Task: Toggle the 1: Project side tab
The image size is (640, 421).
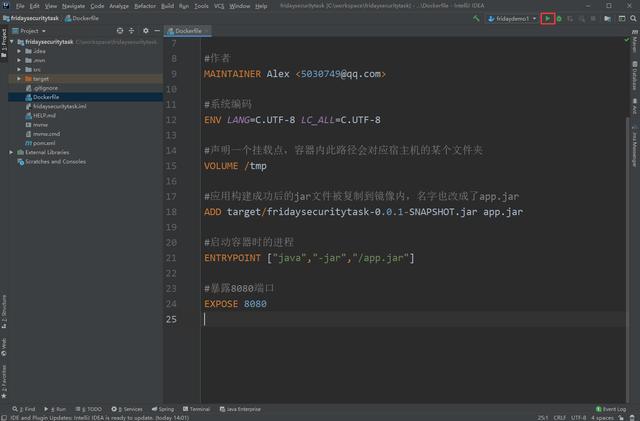Action: [x=4, y=43]
